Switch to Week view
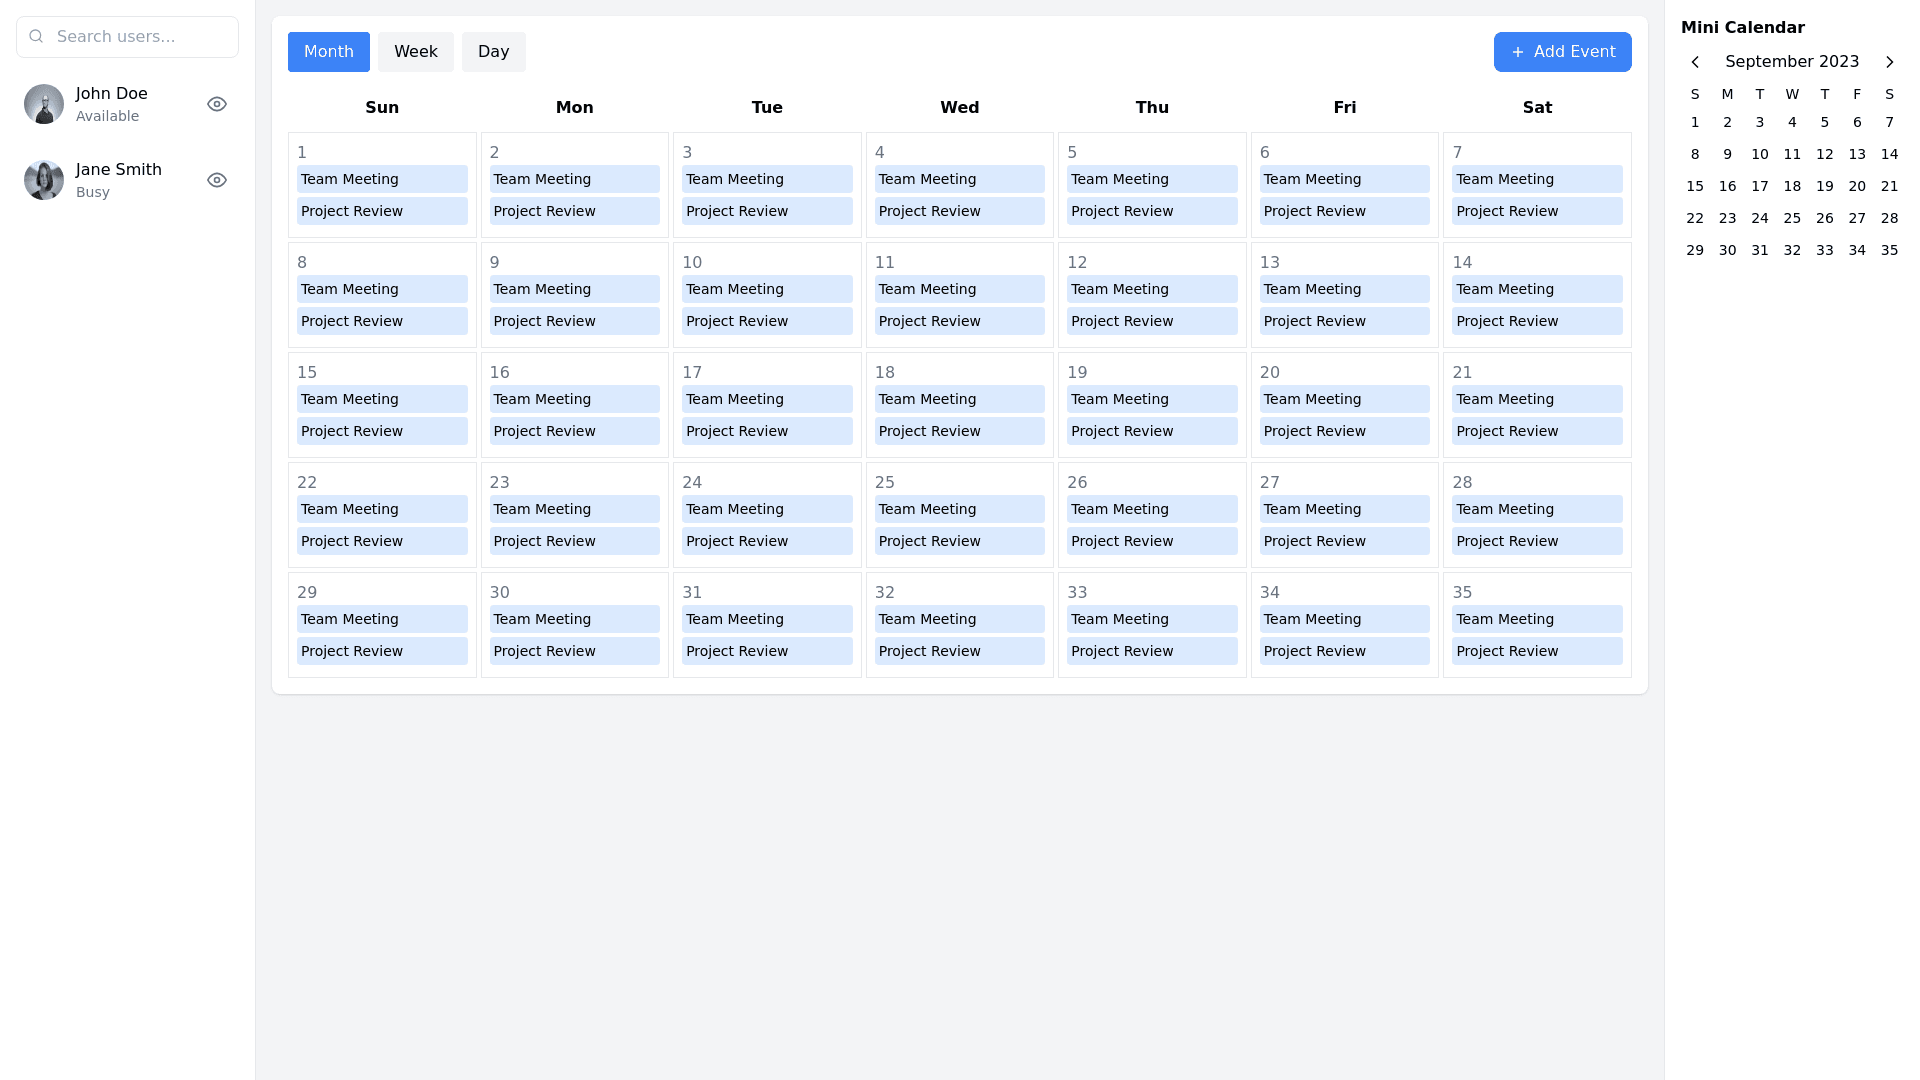1920x1080 pixels. (x=415, y=52)
